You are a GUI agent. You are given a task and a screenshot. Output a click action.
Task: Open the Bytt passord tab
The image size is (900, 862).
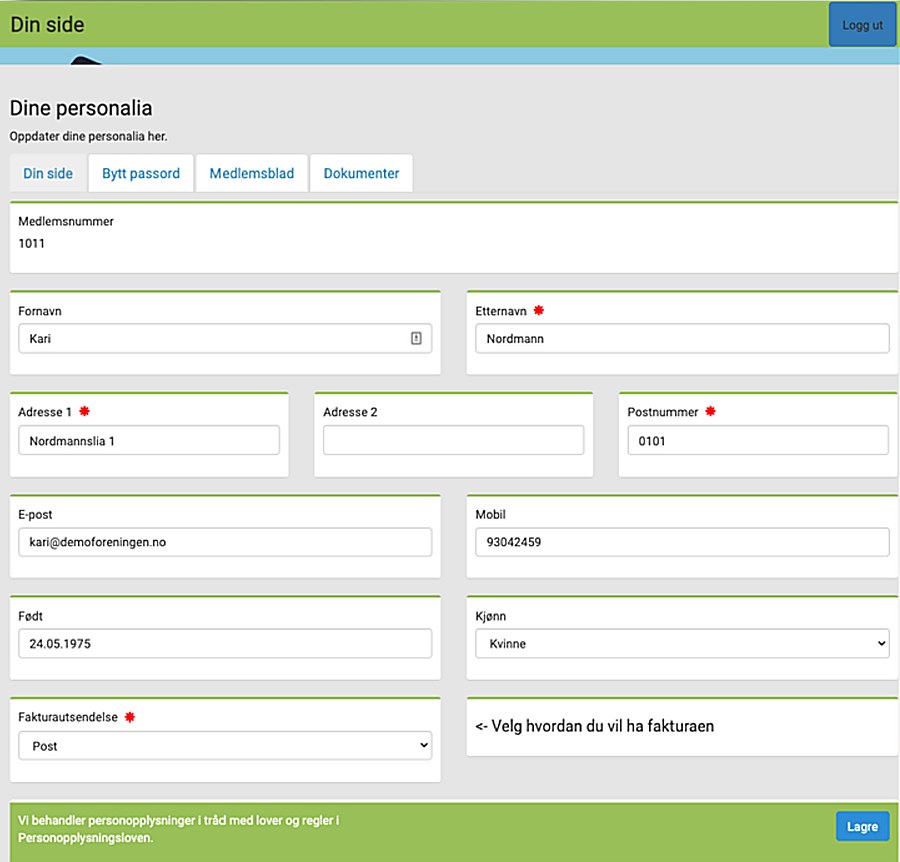click(141, 173)
